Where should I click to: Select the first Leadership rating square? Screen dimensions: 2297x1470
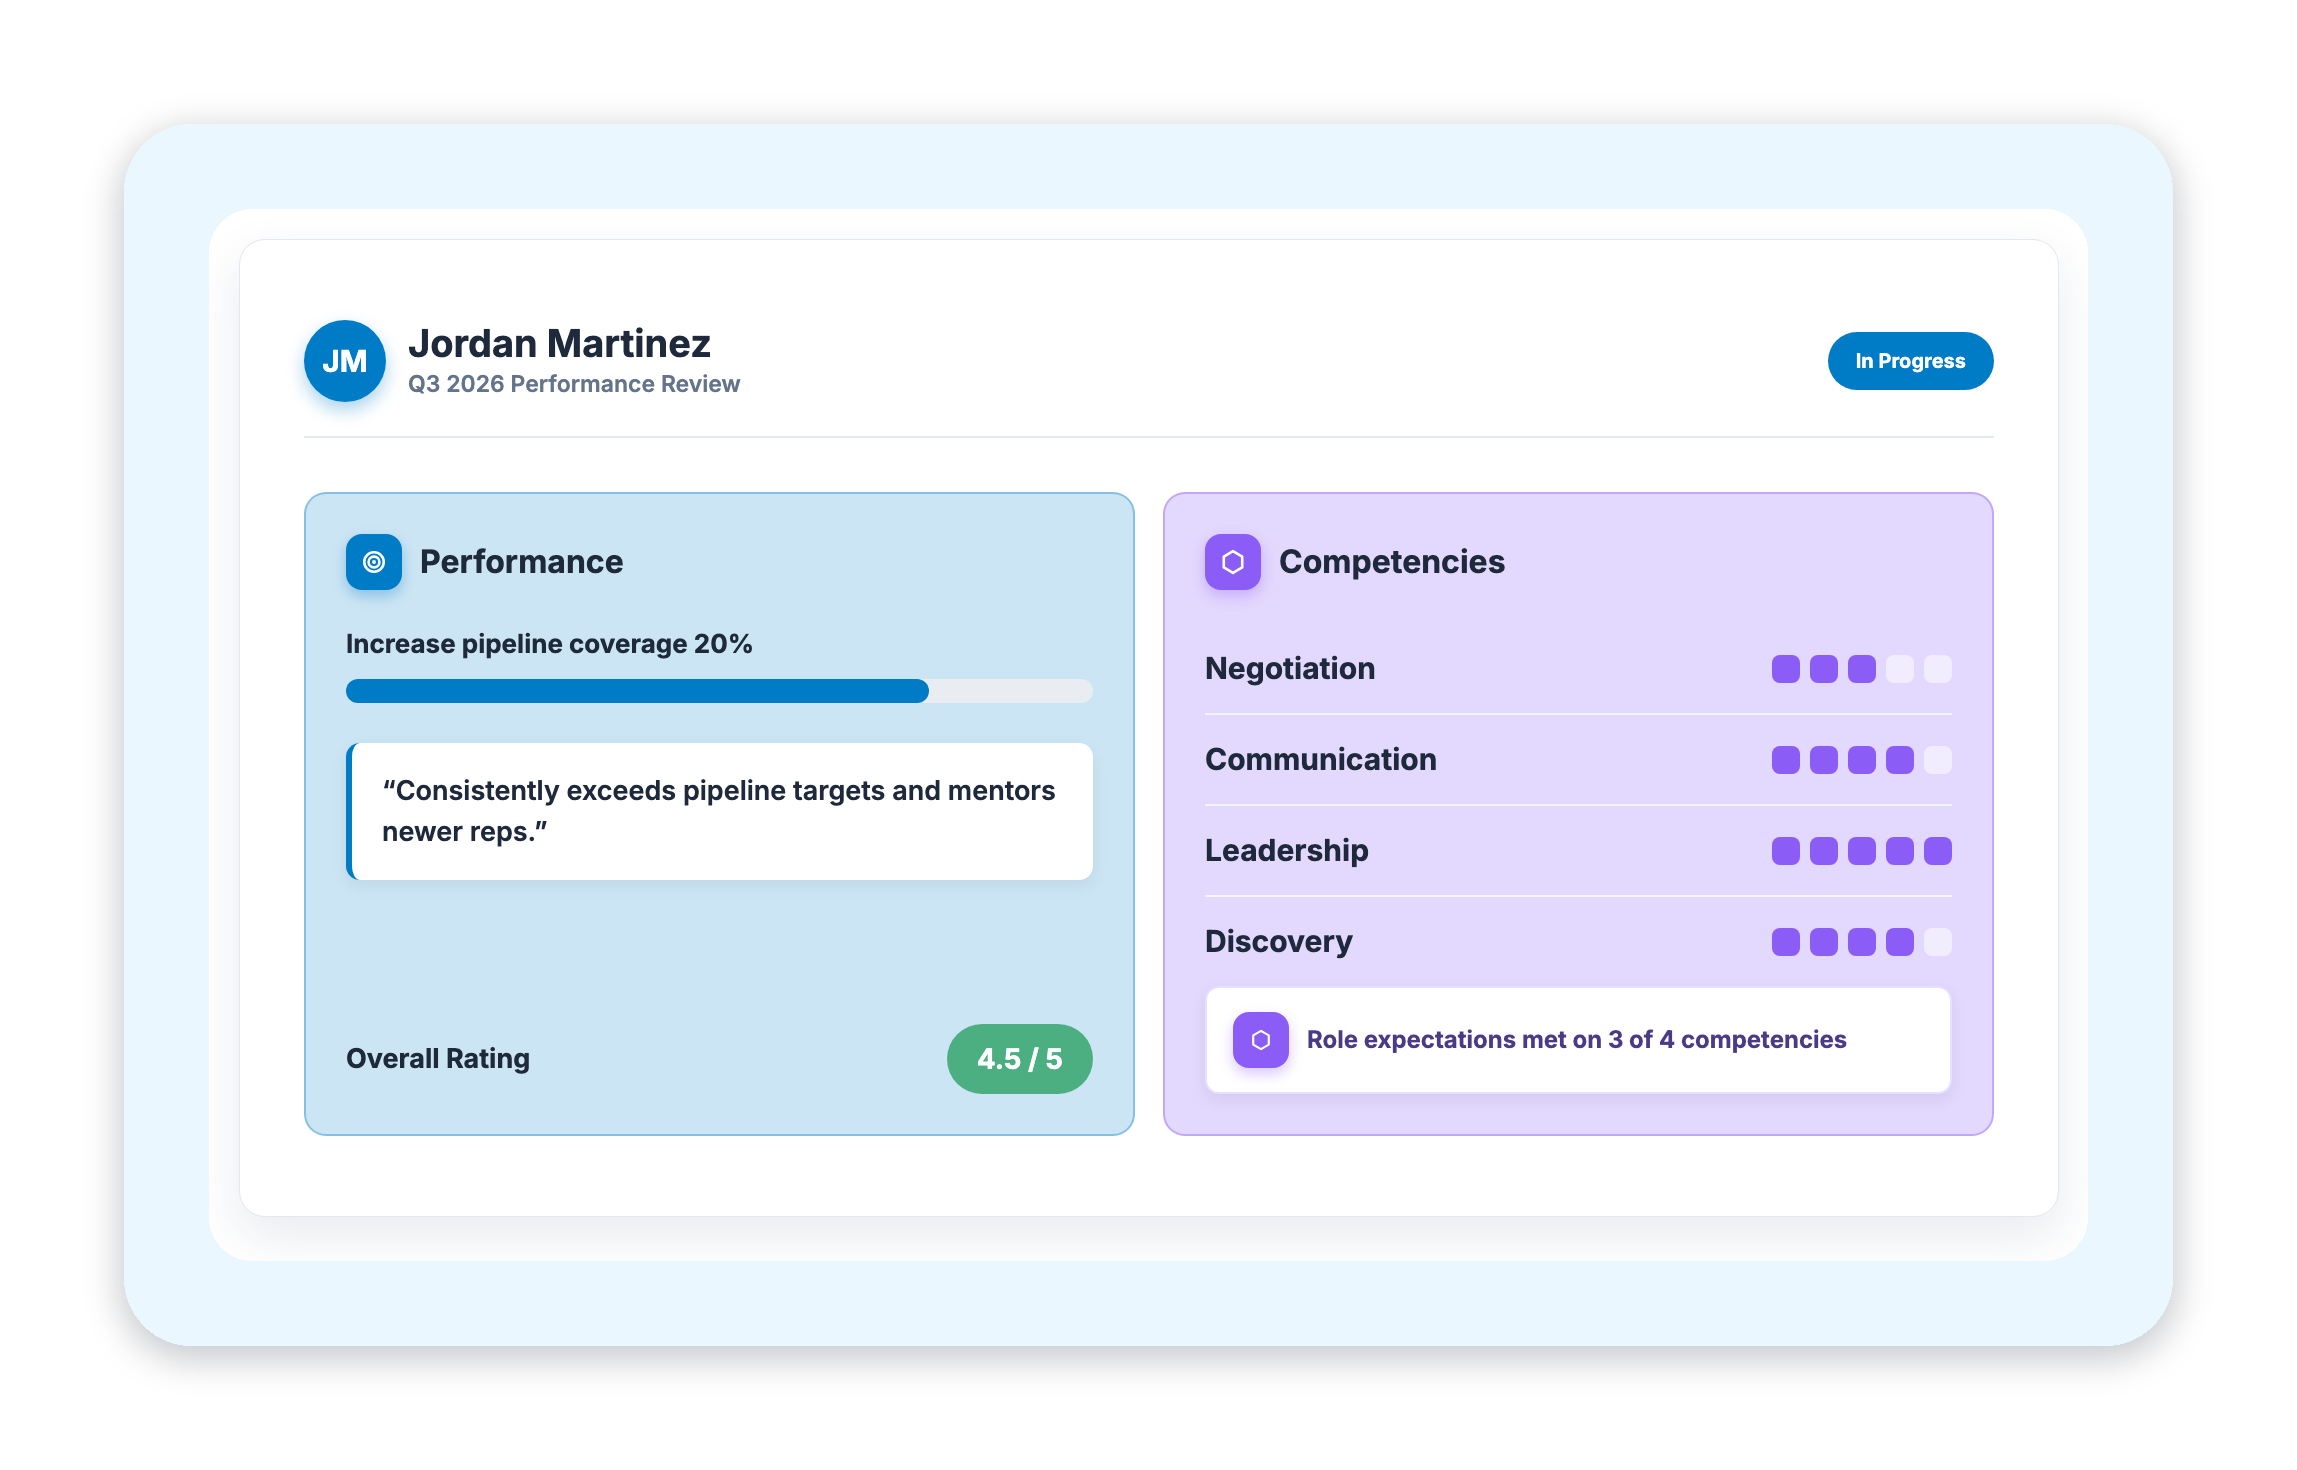pos(1786,851)
